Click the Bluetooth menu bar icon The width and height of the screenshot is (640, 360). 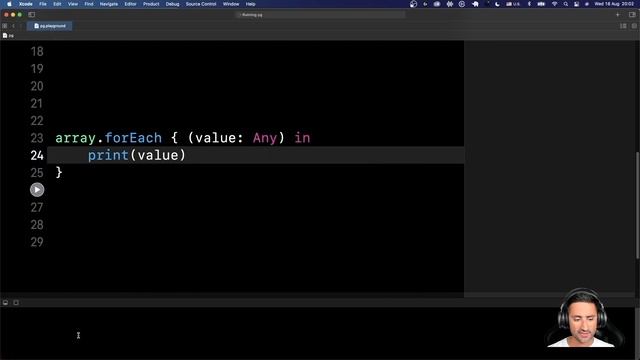[x=529, y=4]
